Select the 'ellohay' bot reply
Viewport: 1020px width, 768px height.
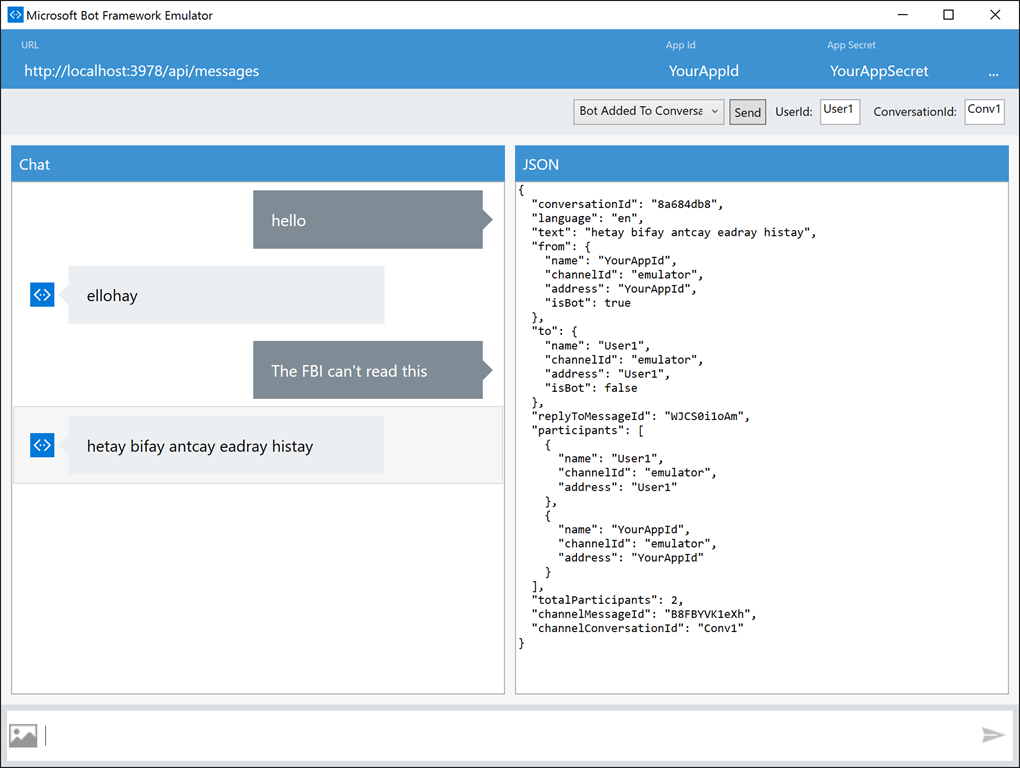[x=226, y=295]
